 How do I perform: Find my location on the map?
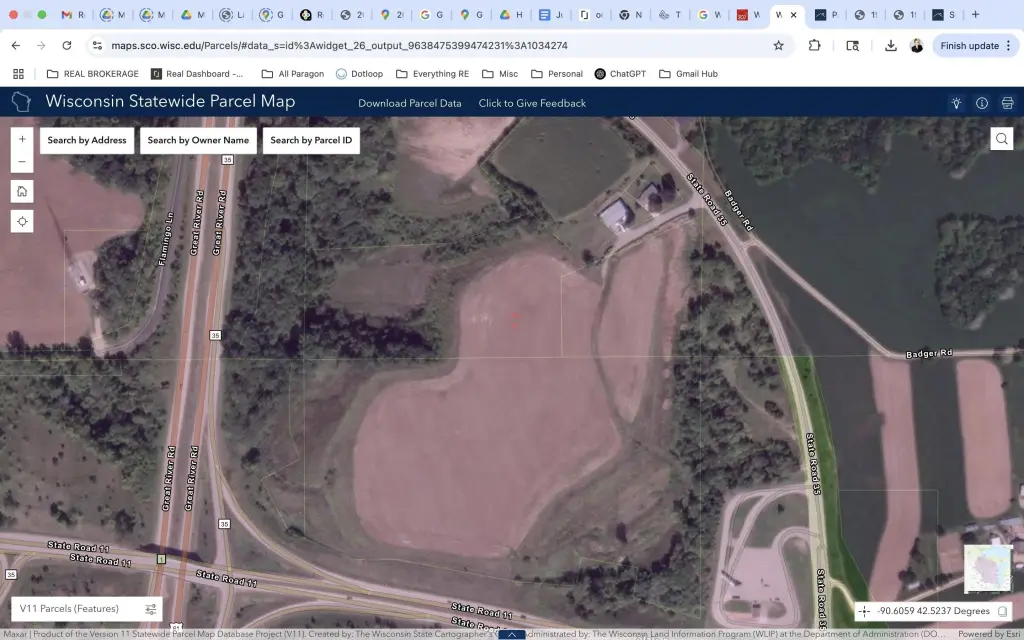pyautogui.click(x=22, y=221)
